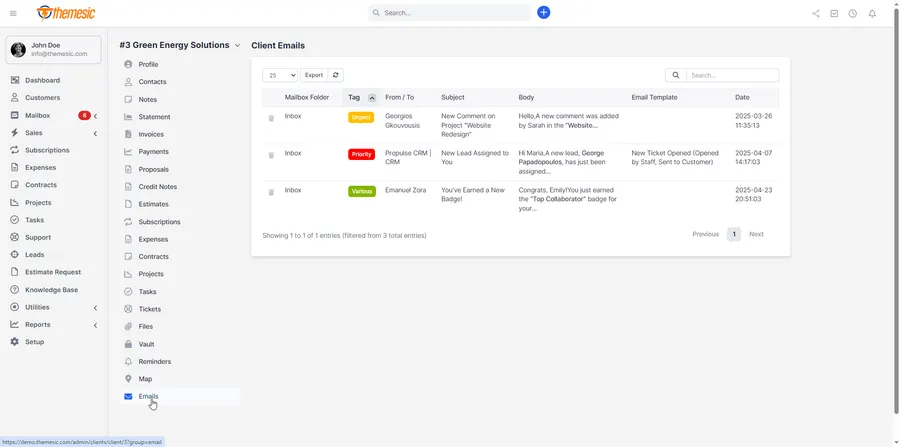This screenshot has width=900, height=447.
Task: Open the client Profile tab
Action: 148,65
